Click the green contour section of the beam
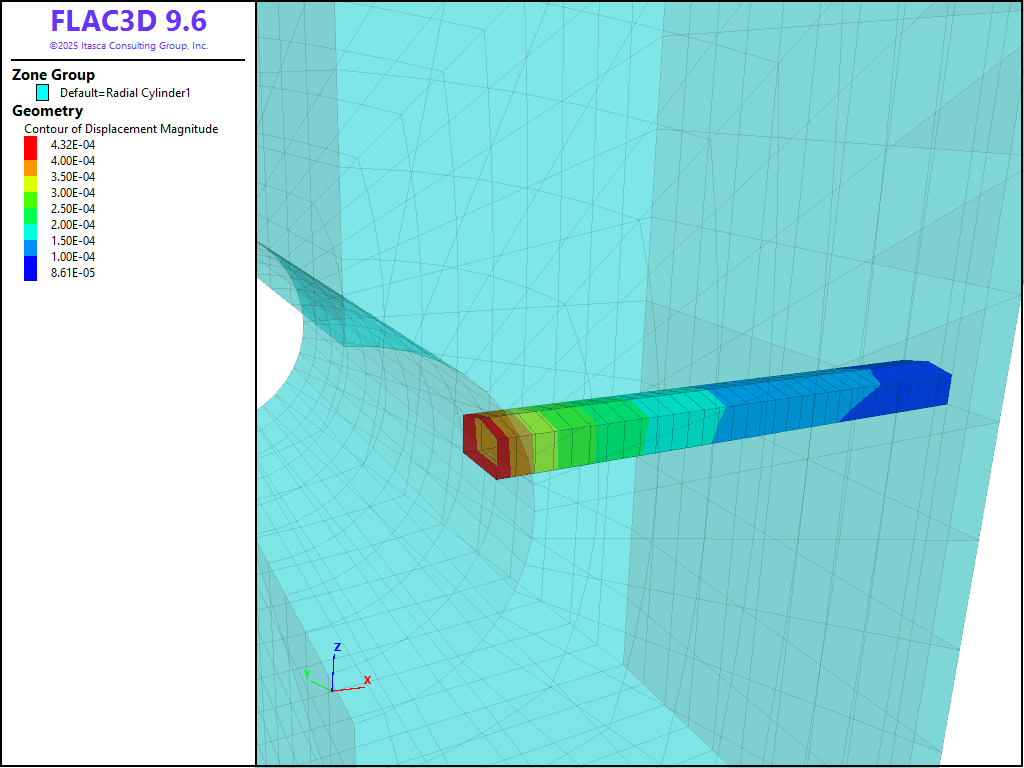 [580, 435]
